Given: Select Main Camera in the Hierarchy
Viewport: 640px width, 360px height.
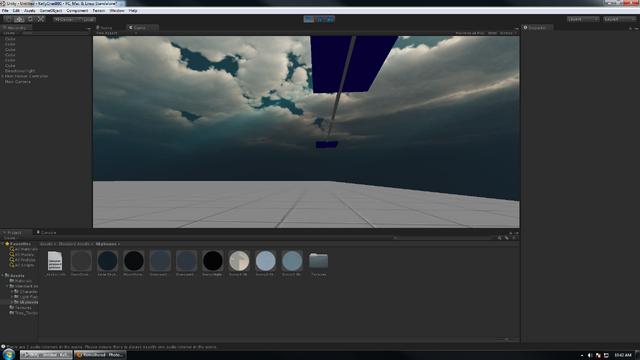Looking at the screenshot, I should pyautogui.click(x=18, y=81).
